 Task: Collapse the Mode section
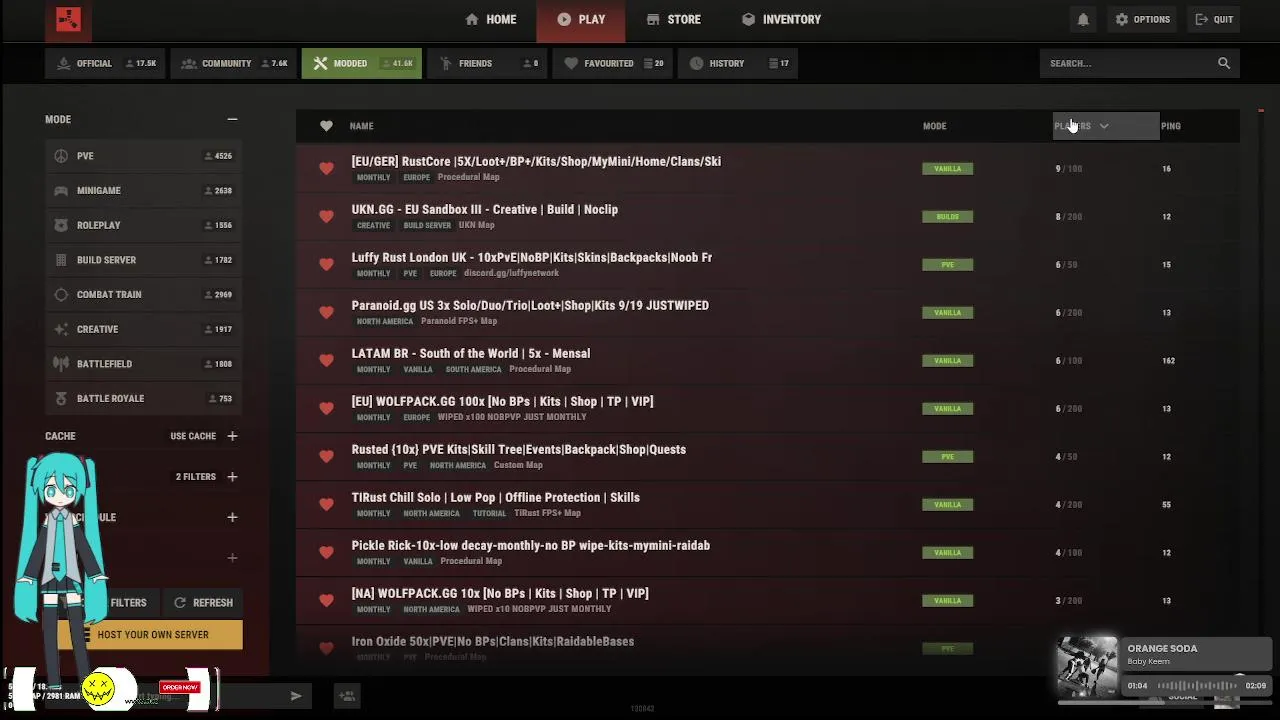coord(232,119)
